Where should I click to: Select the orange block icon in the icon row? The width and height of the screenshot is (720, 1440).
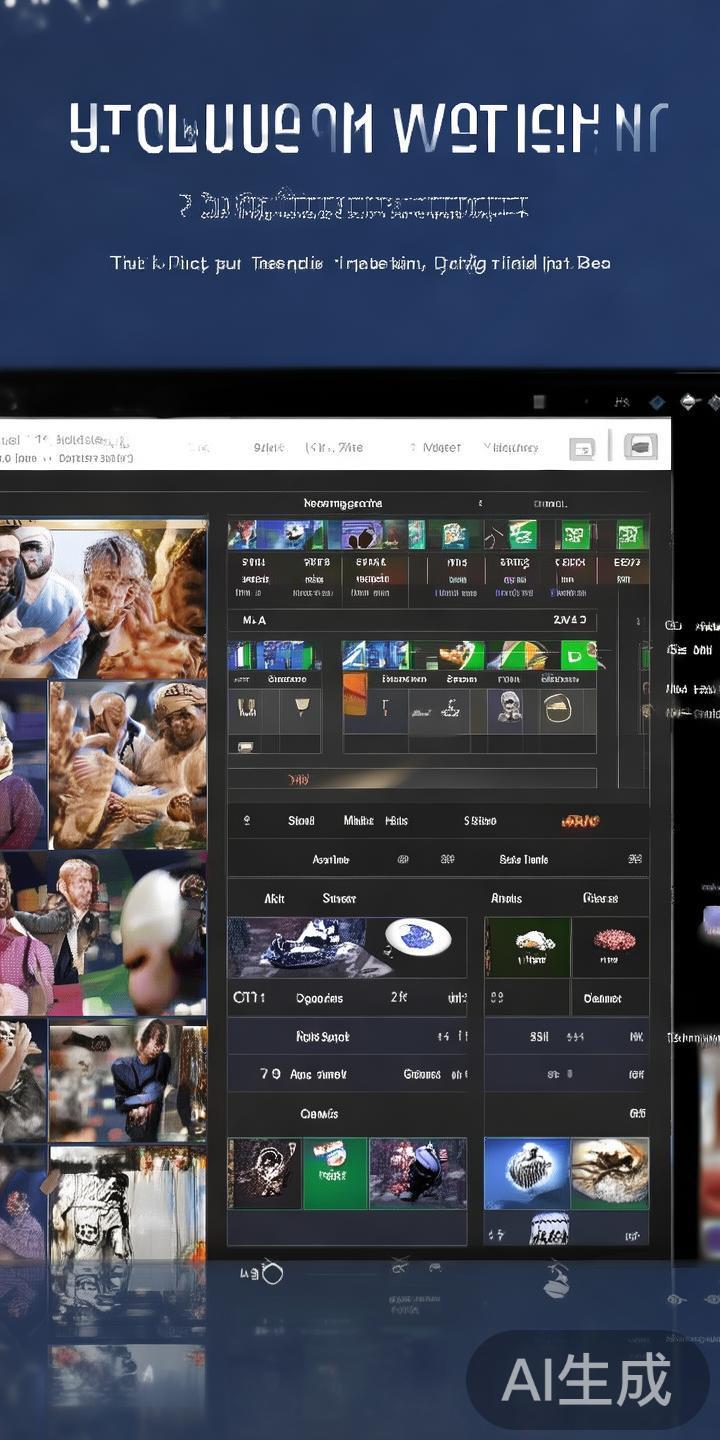click(355, 694)
